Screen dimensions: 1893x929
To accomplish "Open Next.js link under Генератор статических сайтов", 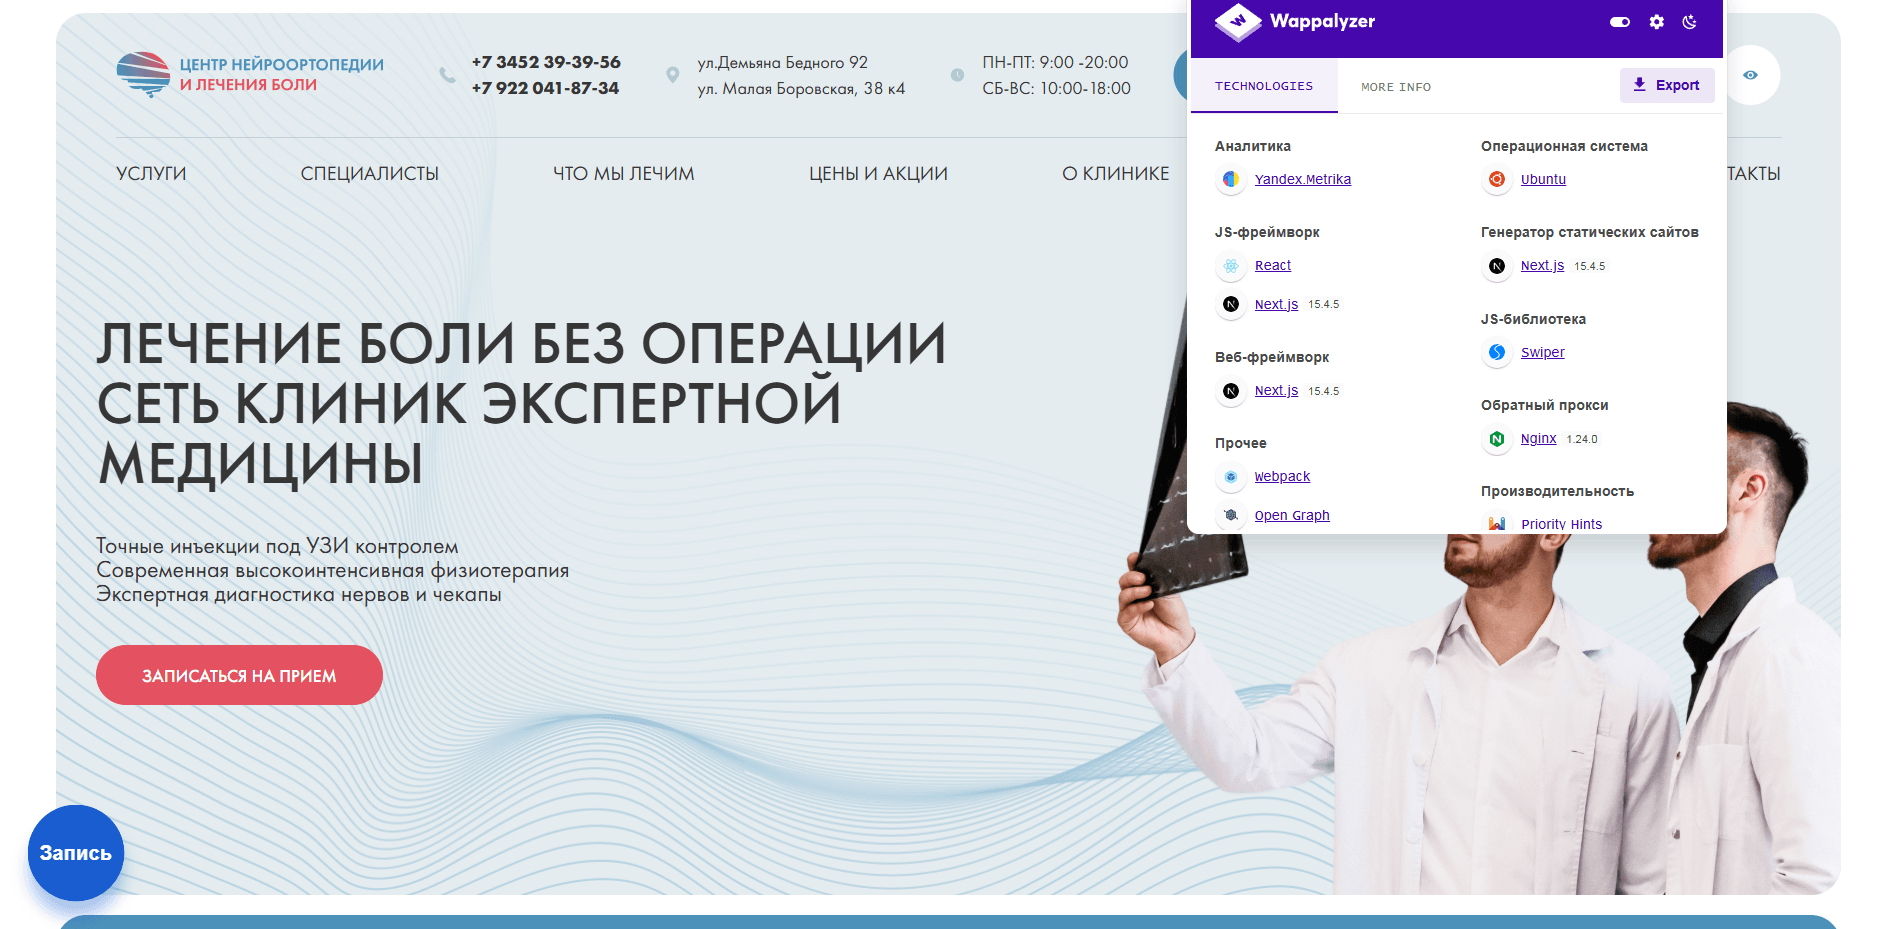I will pos(1542,265).
